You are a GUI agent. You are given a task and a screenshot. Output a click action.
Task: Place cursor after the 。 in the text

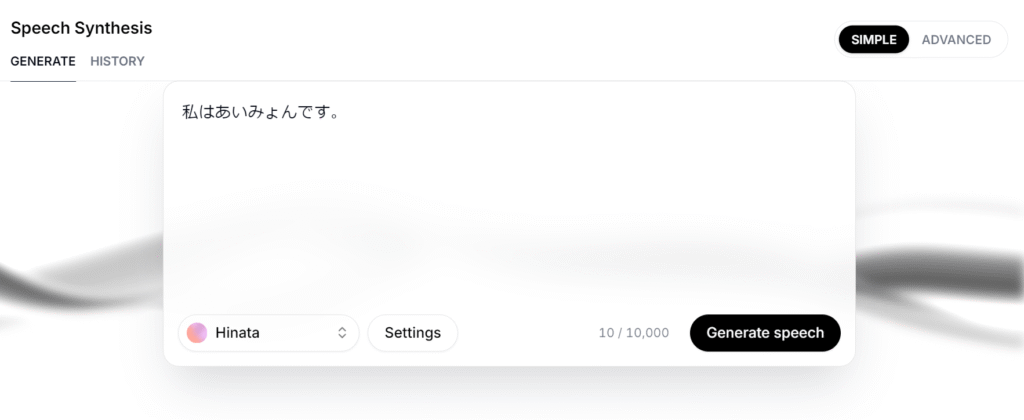coord(340,111)
